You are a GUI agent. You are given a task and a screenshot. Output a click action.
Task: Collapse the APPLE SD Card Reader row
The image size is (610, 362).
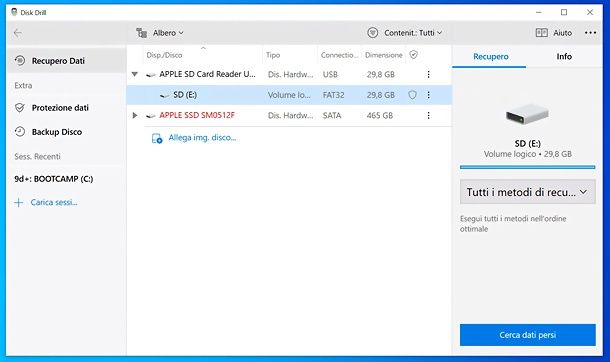click(135, 74)
